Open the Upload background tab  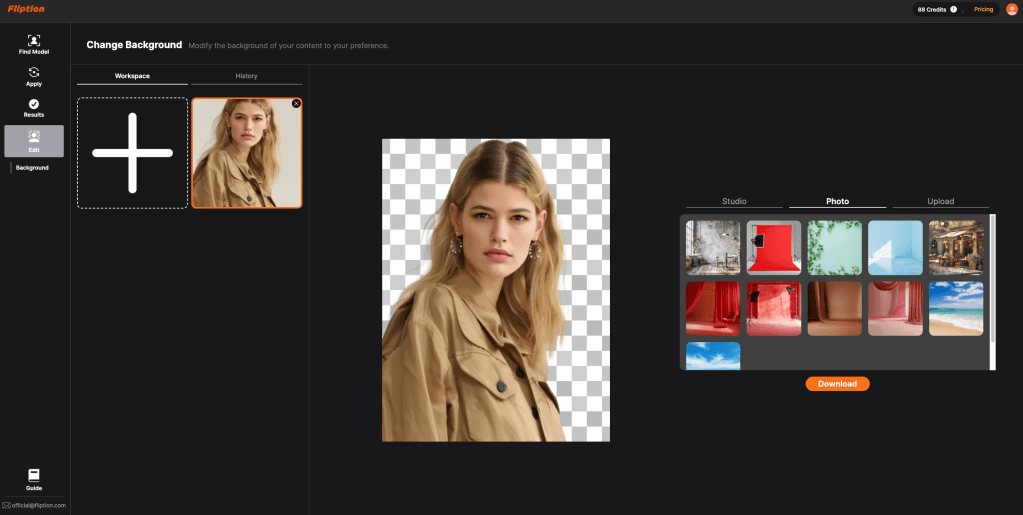click(x=940, y=201)
